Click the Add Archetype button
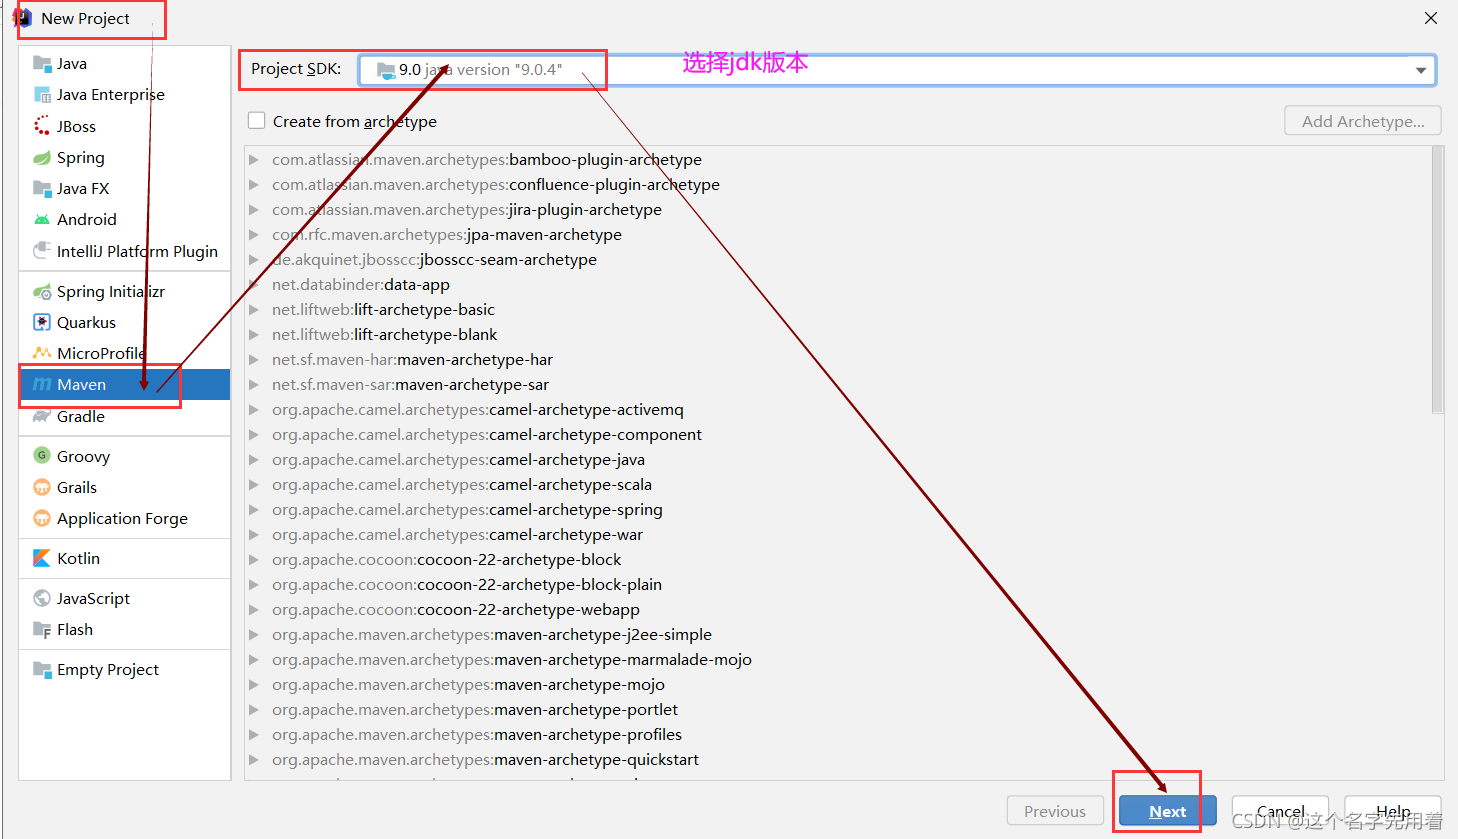This screenshot has height=839, width=1458. pyautogui.click(x=1363, y=121)
